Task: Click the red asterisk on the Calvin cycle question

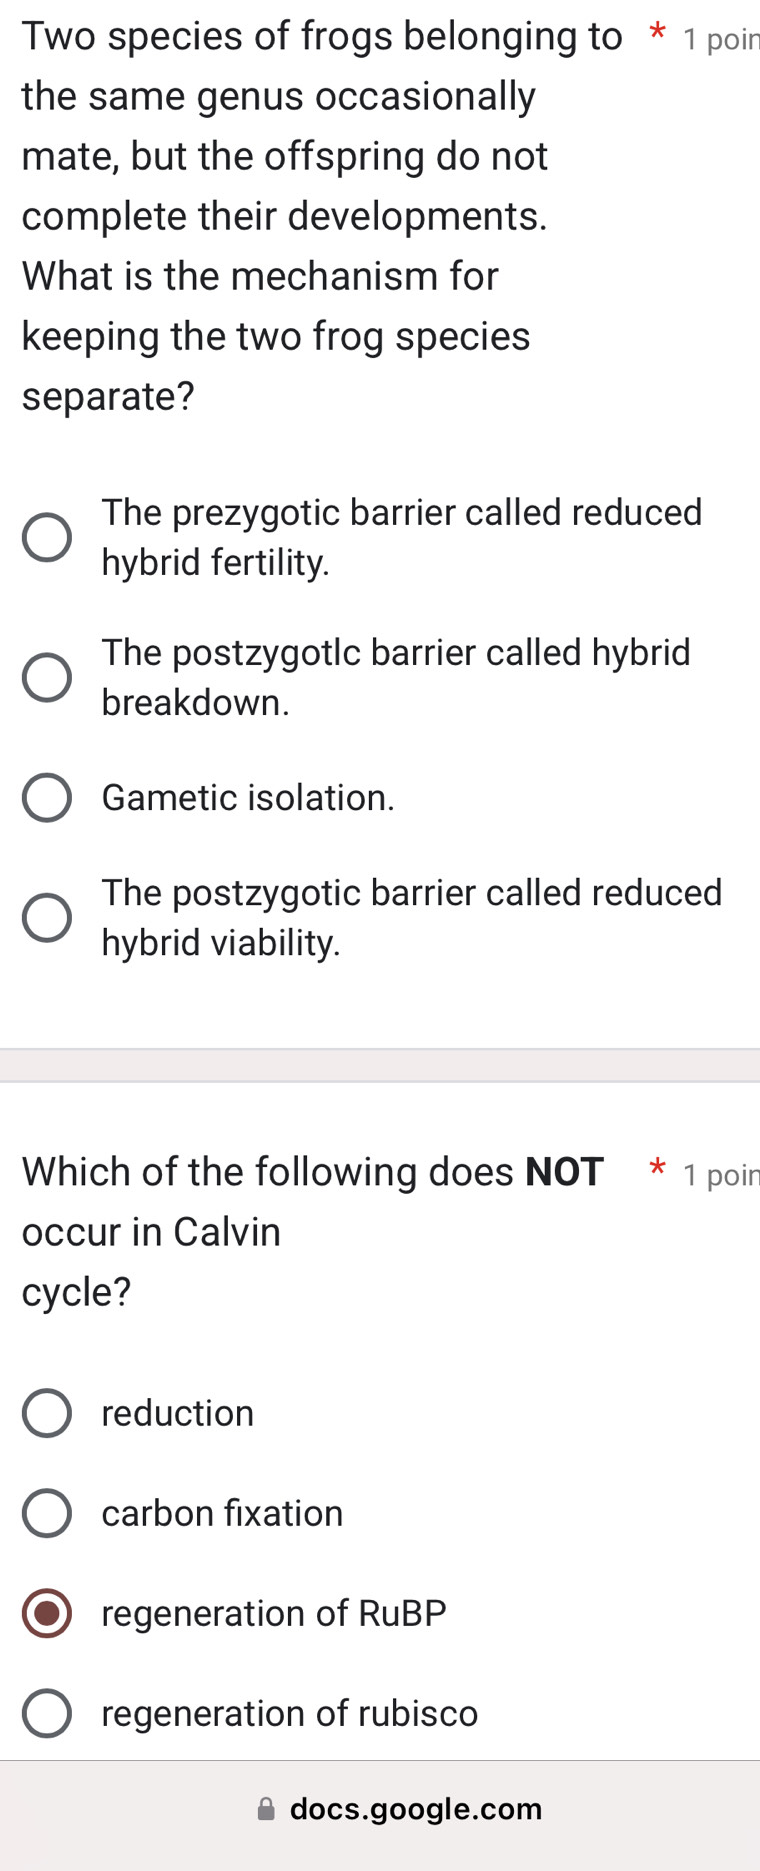Action: click(x=657, y=1170)
